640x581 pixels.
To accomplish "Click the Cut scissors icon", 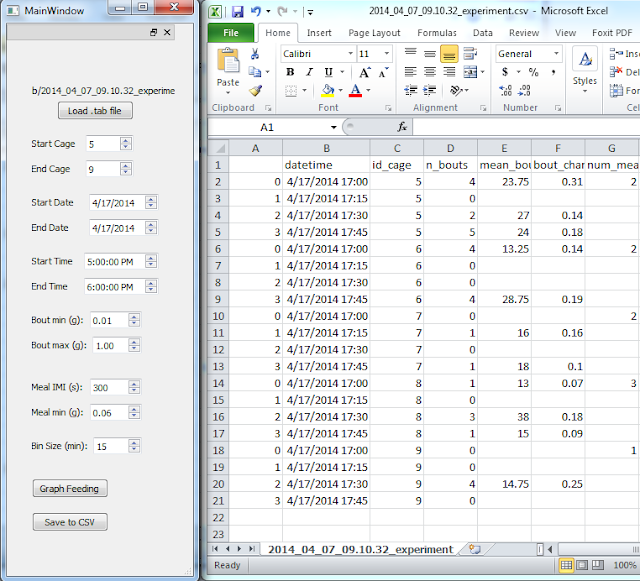I will [x=255, y=54].
